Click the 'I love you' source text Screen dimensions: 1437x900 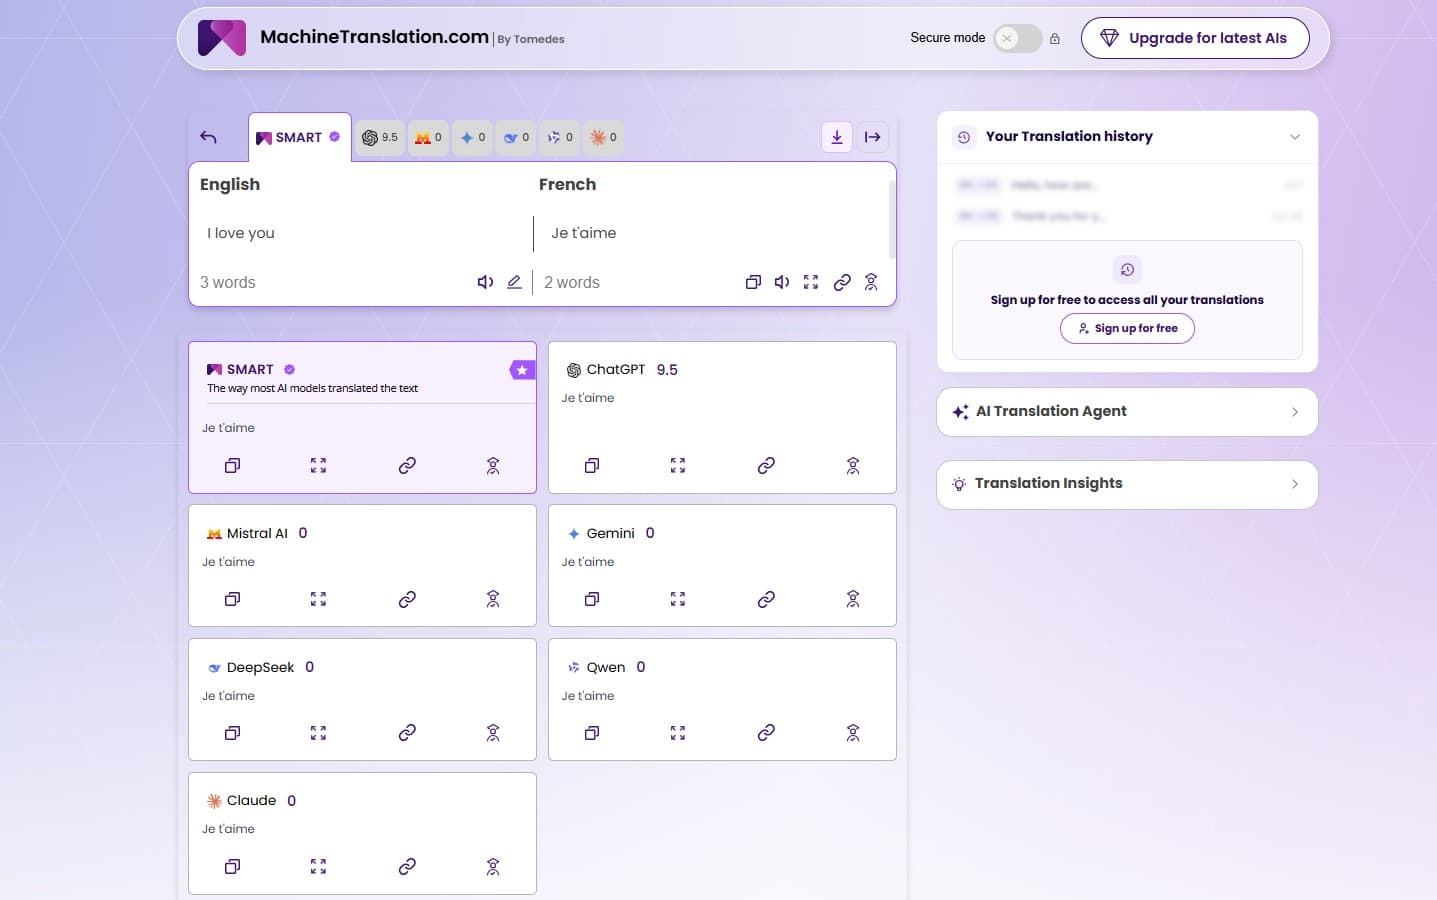tap(241, 233)
